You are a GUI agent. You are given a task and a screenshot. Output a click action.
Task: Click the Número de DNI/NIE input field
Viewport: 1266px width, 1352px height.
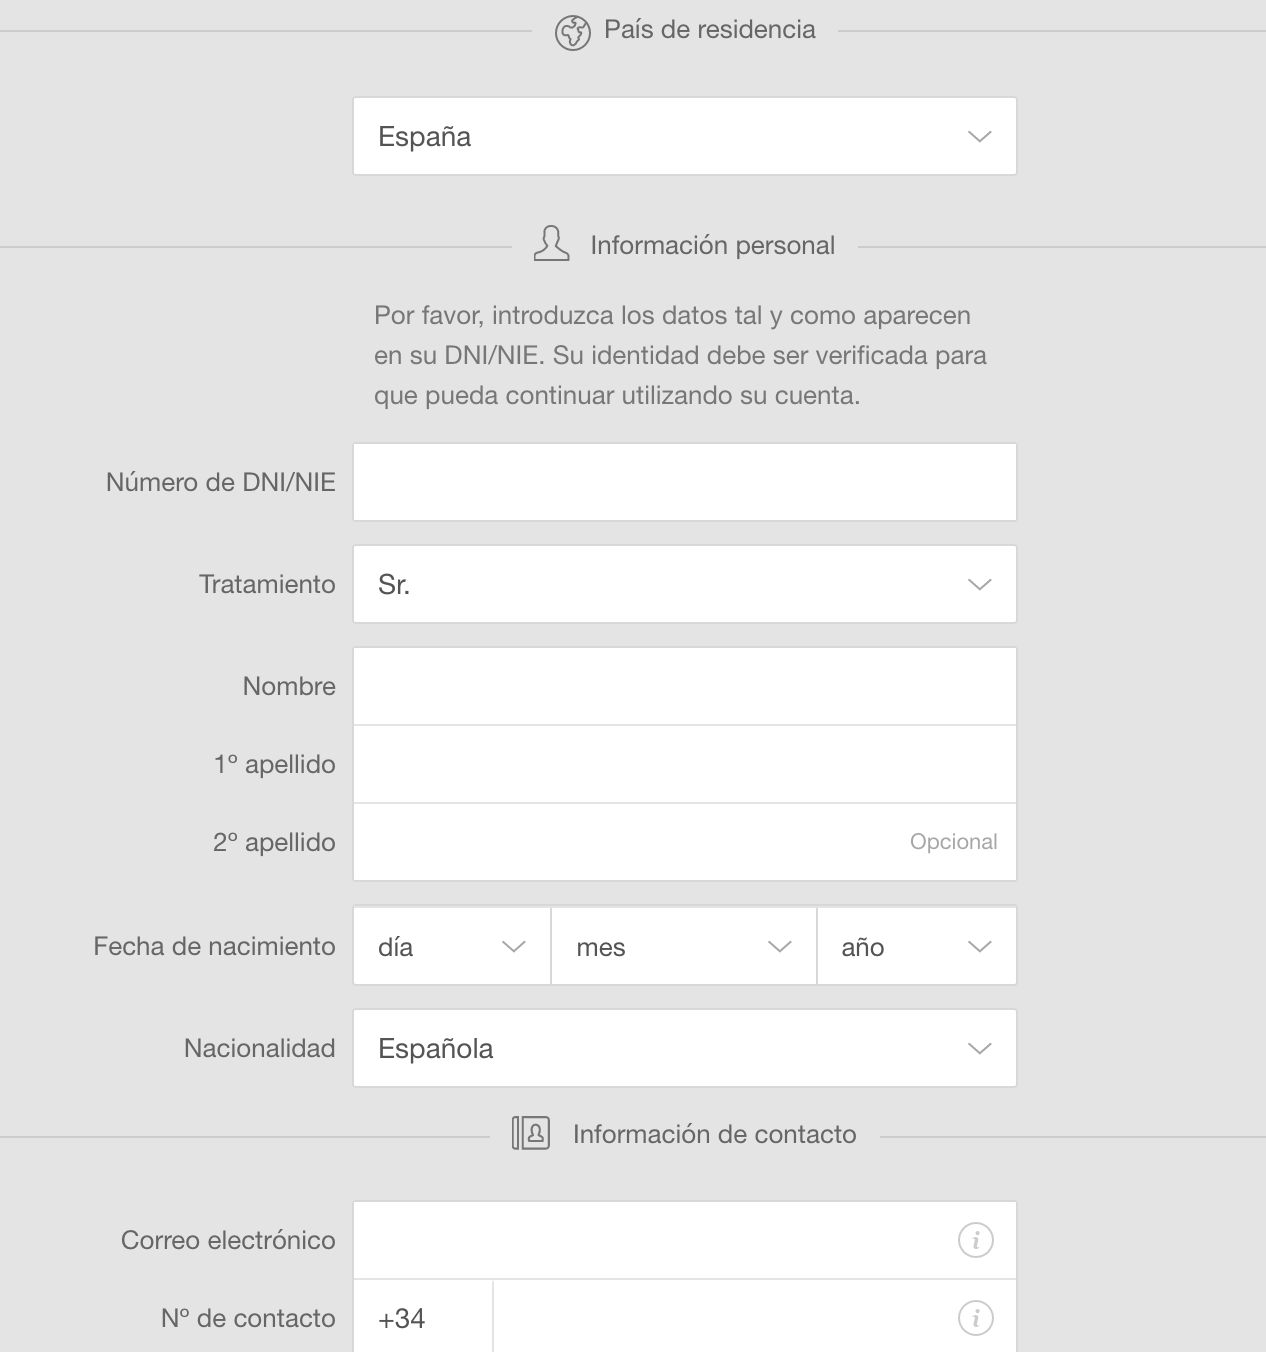(x=685, y=482)
